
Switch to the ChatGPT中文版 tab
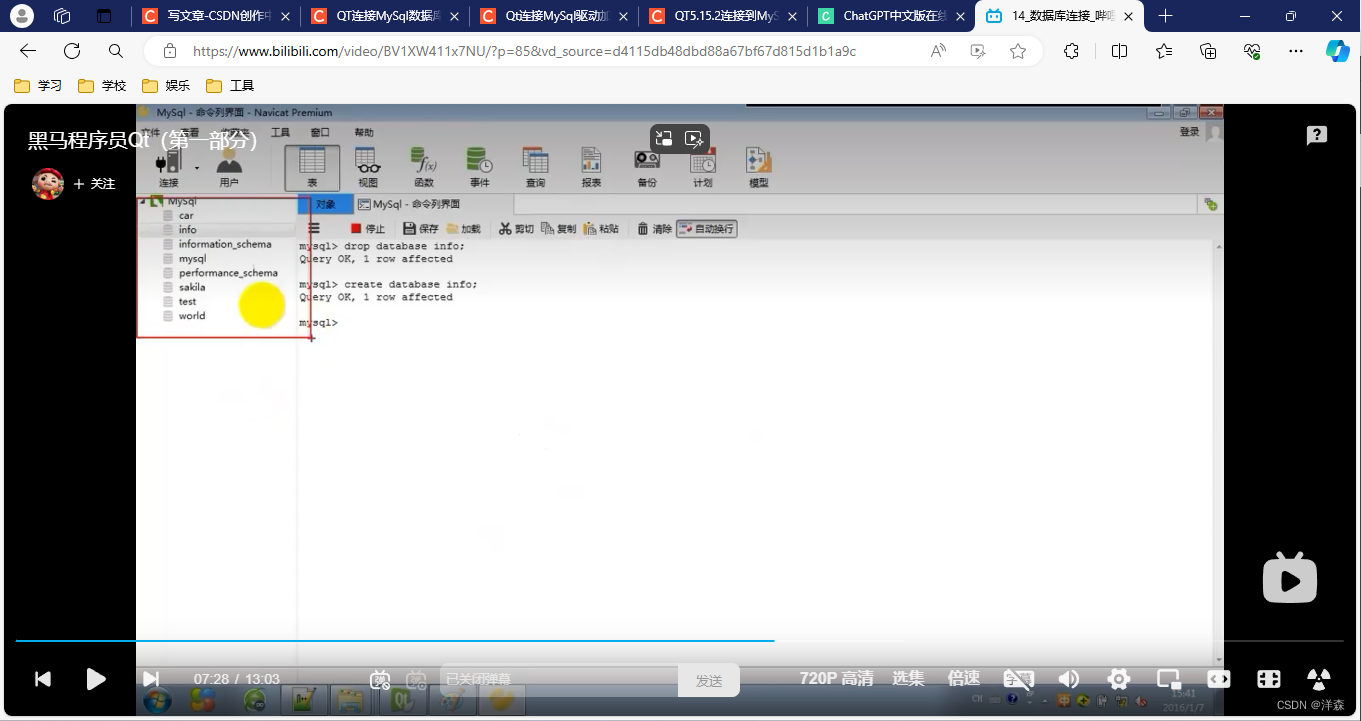pyautogui.click(x=892, y=16)
